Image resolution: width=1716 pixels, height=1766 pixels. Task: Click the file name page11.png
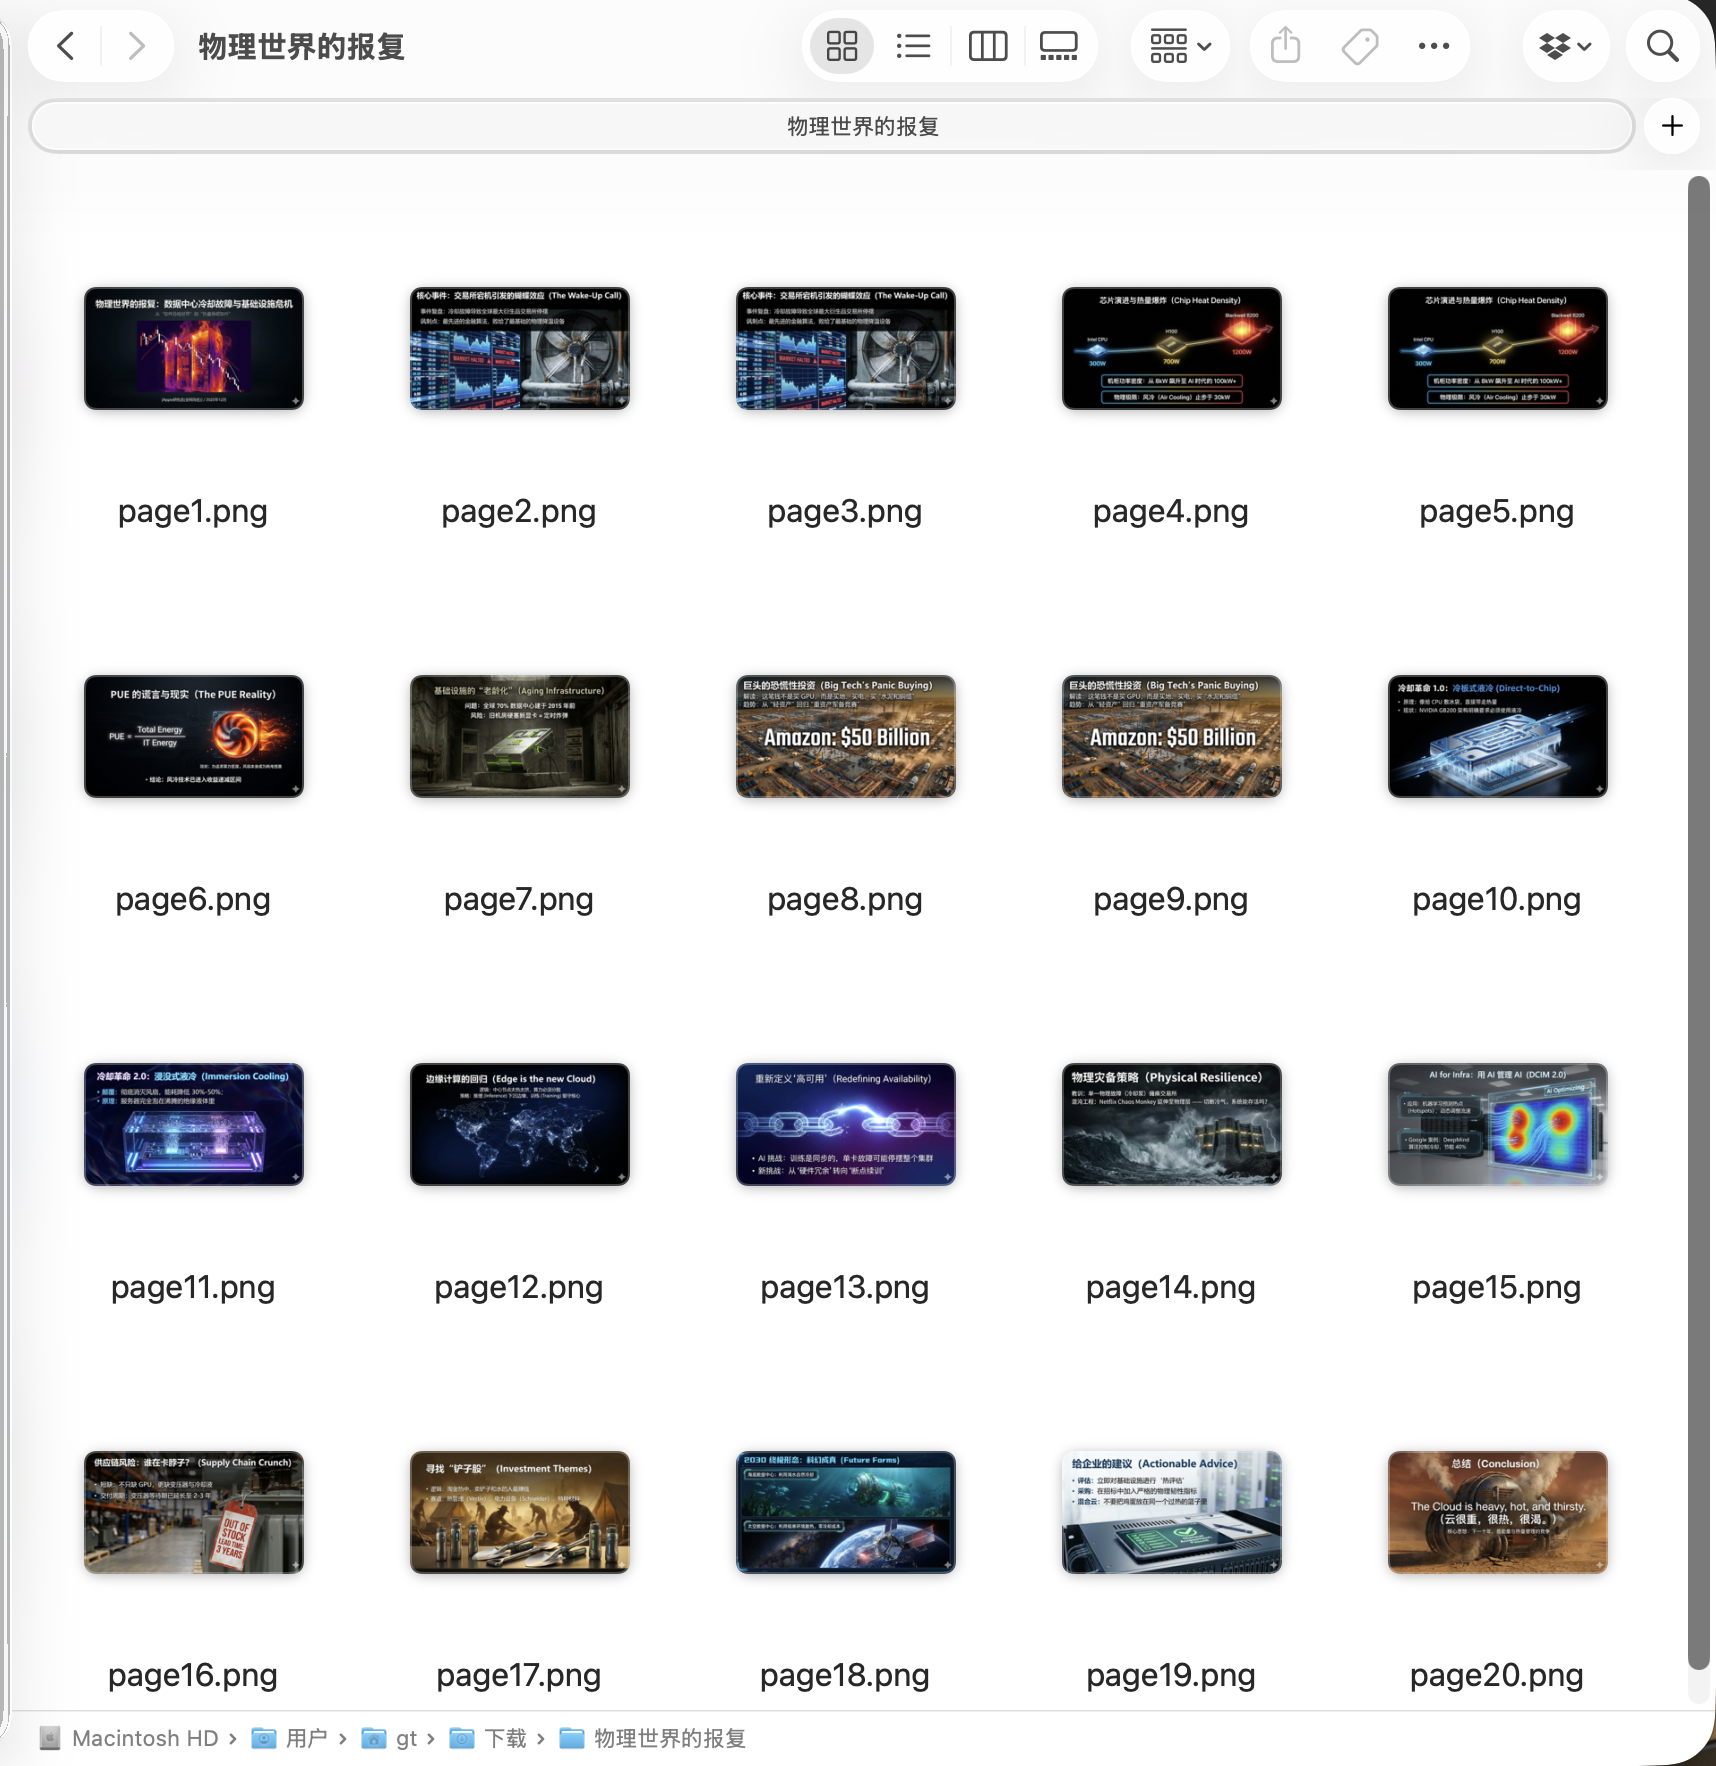[193, 1288]
